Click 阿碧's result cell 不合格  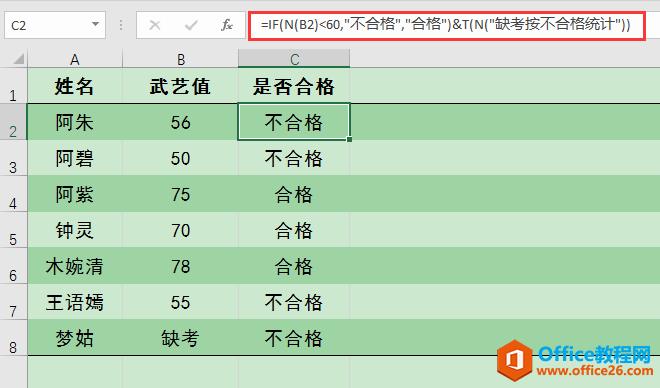click(294, 158)
